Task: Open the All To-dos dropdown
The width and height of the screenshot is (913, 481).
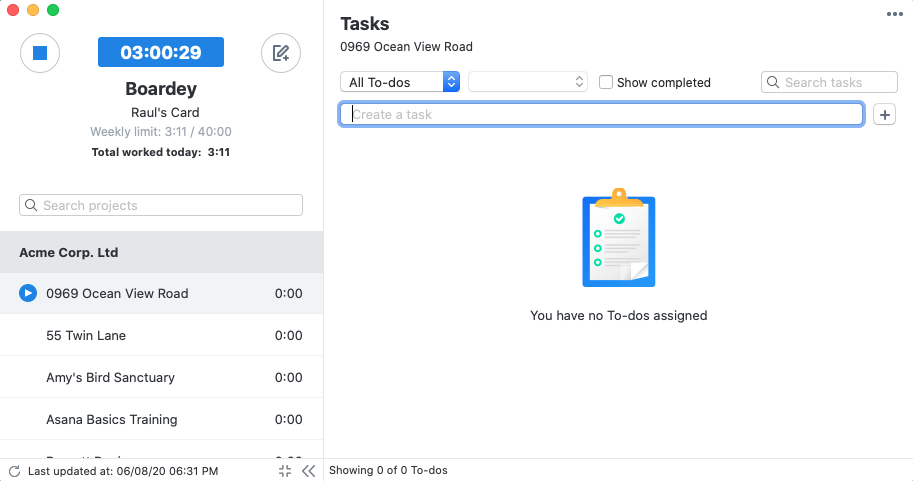Action: tap(400, 82)
